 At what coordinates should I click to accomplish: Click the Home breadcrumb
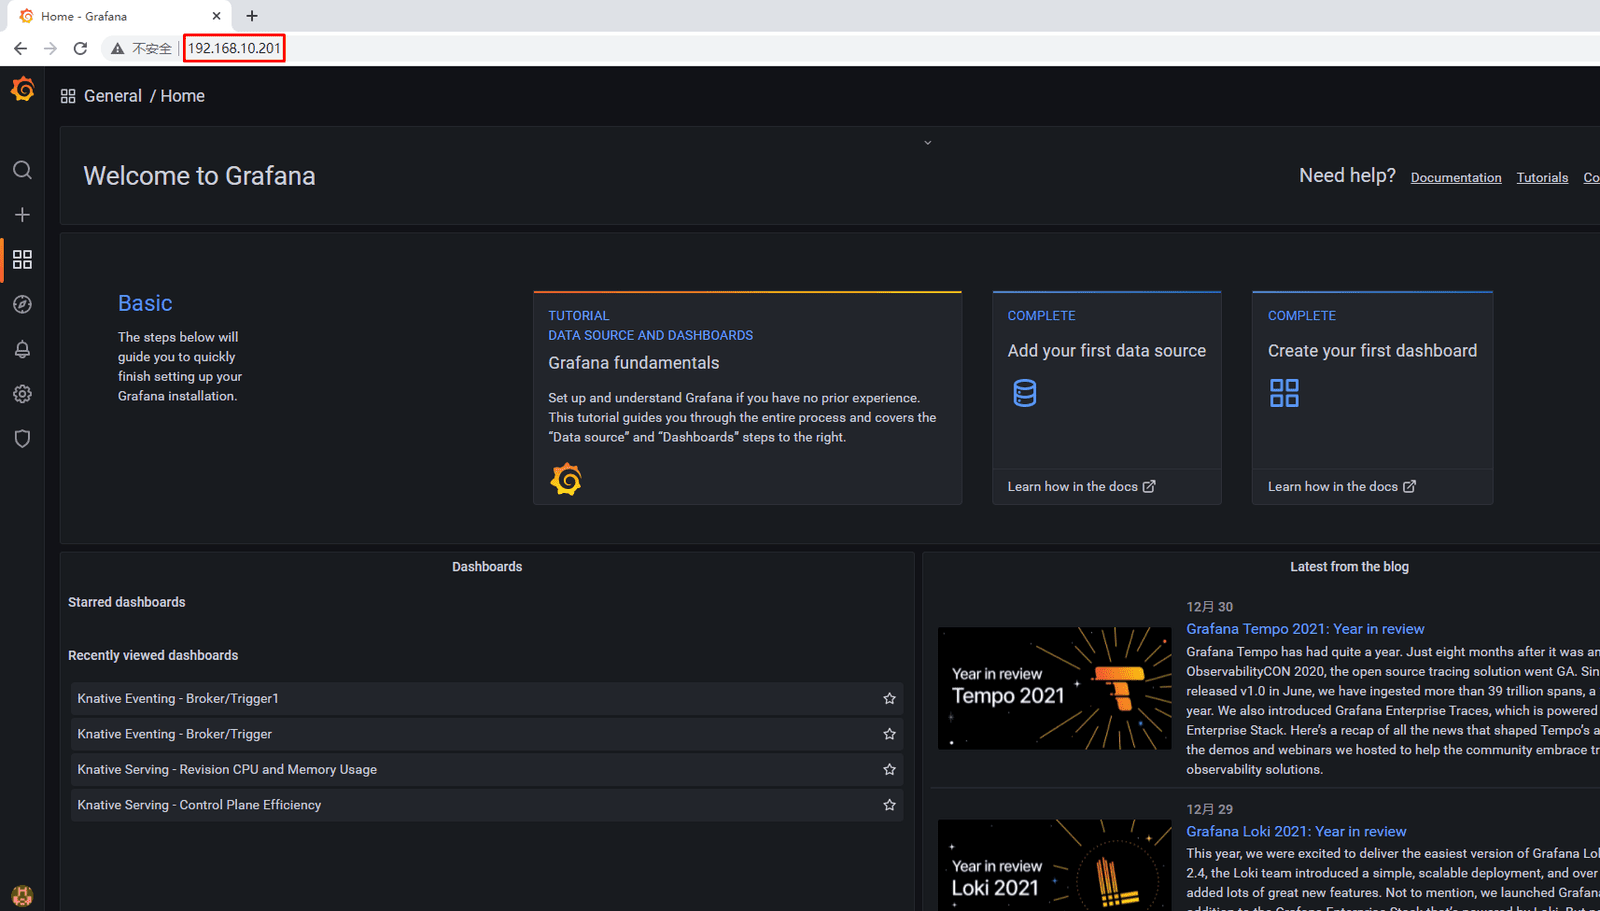pyautogui.click(x=182, y=96)
